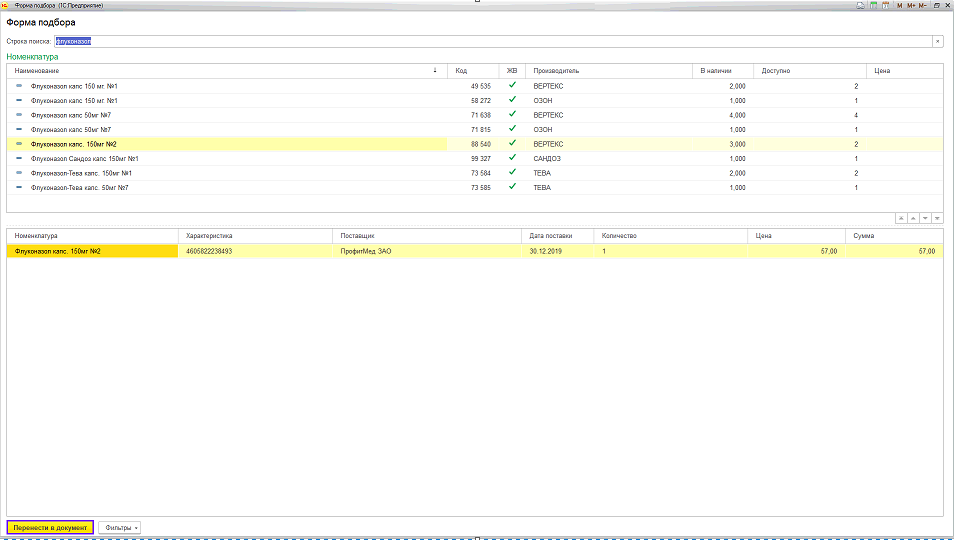Open the Фильтры dropdown
Image resolution: width=954 pixels, height=540 pixels.
click(x=119, y=527)
